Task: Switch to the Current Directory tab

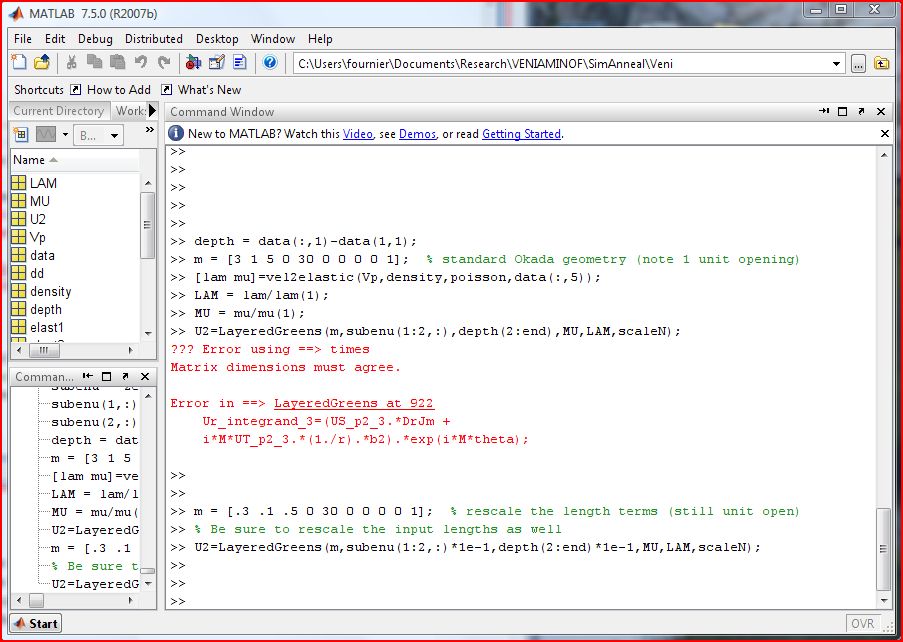Action: tap(58, 111)
